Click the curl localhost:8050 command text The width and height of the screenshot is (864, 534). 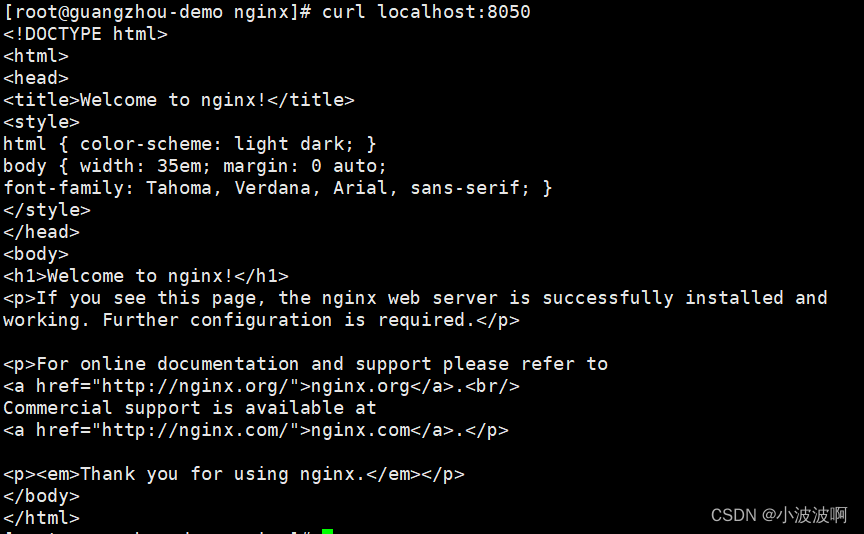click(x=426, y=12)
